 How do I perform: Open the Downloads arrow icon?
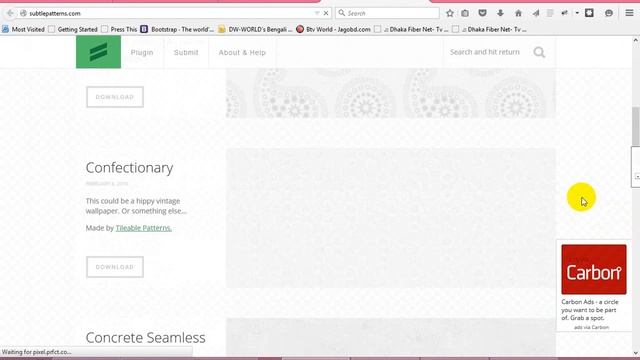click(500, 13)
